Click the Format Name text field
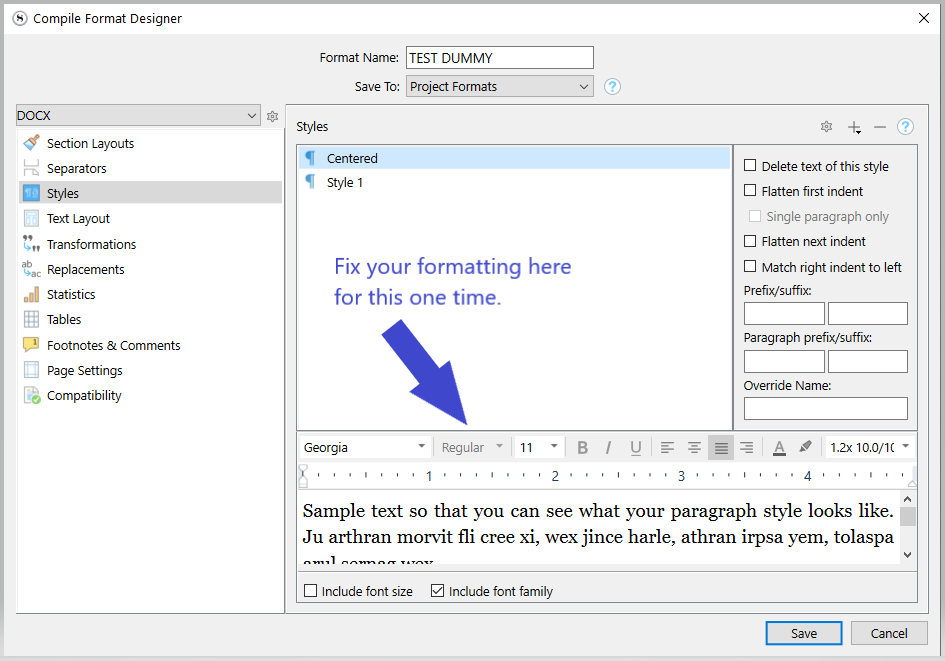Screen dimensions: 945x661 pyautogui.click(x=500, y=58)
